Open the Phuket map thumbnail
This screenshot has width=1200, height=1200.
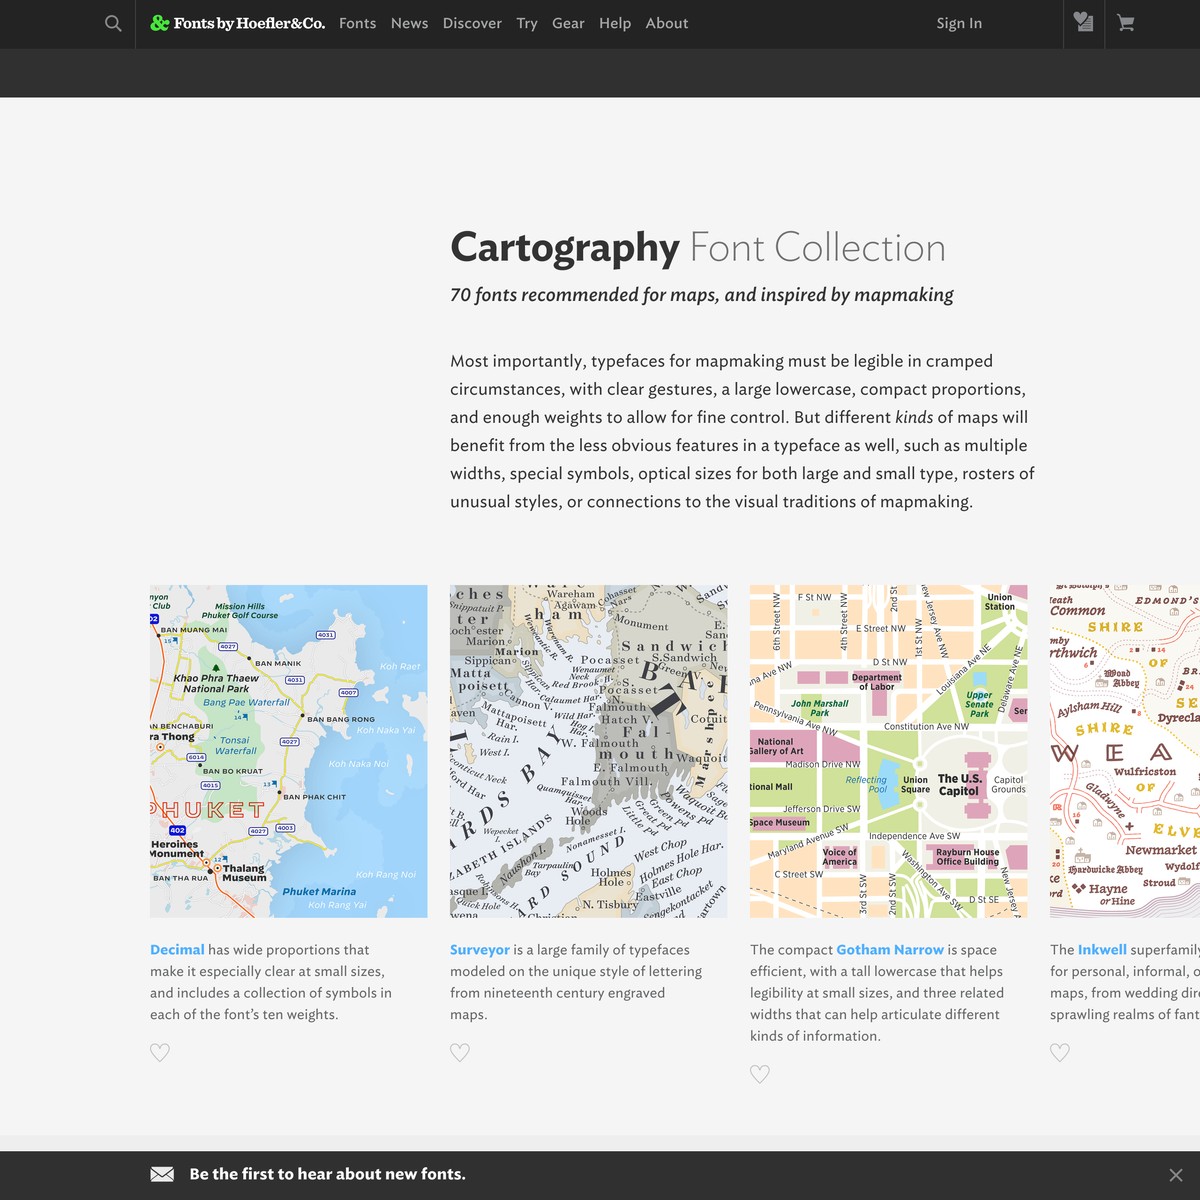coord(288,751)
